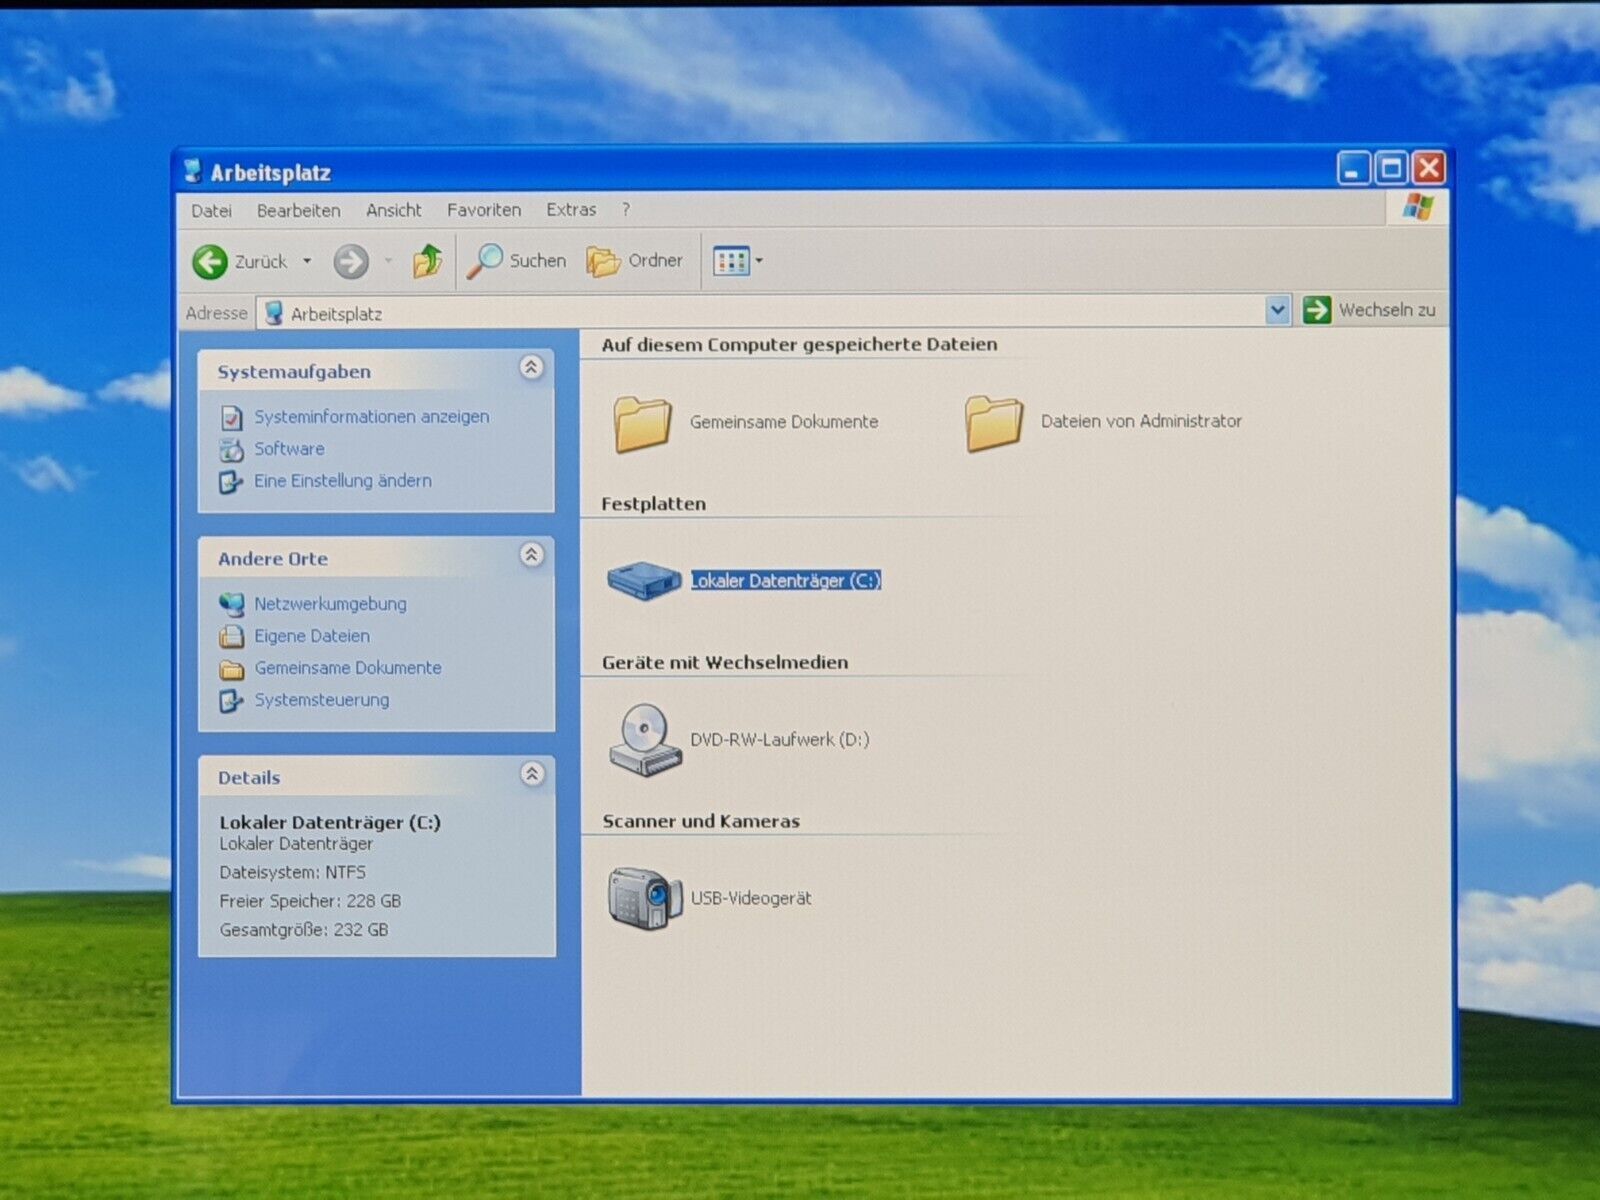Open the Ansicht menu
This screenshot has height=1200, width=1600.
click(x=393, y=210)
